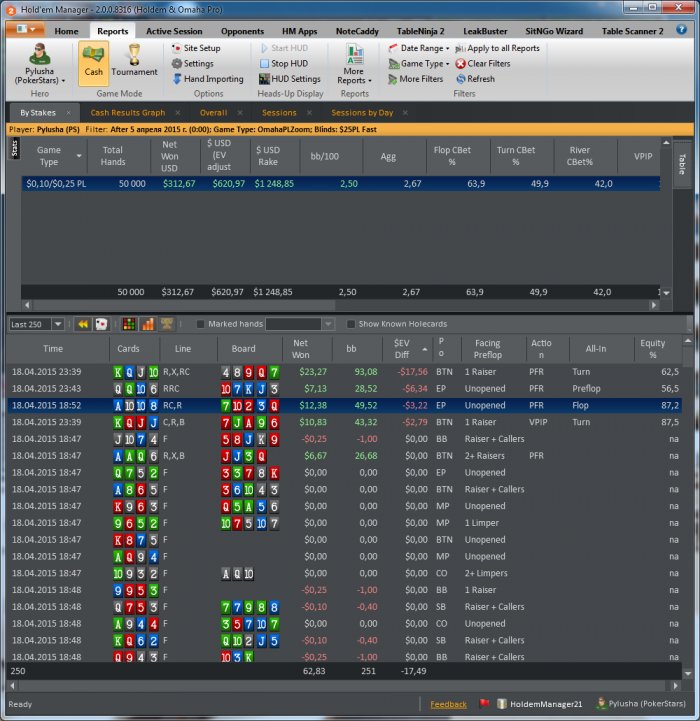
Task: Click Pylusha (PokerStars) status bar item
Action: [641, 704]
